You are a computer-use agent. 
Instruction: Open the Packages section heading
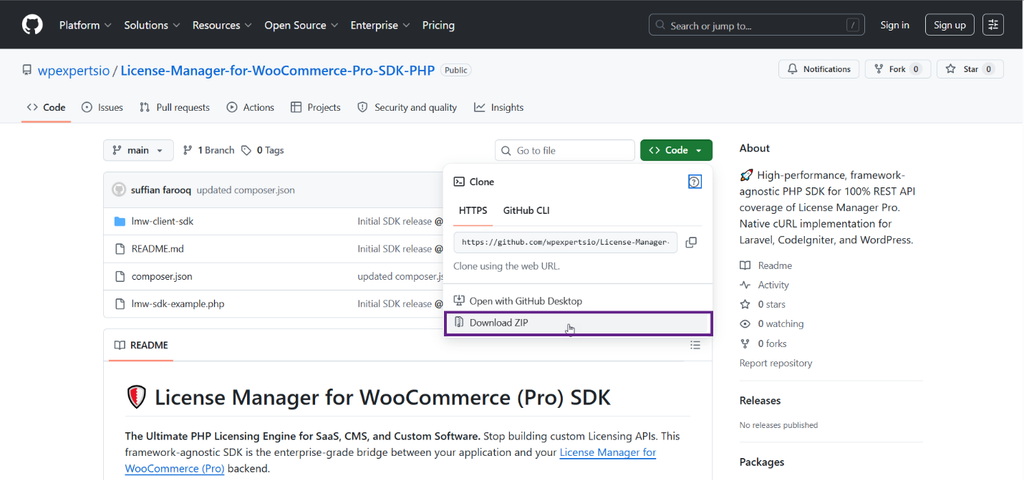coord(761,462)
